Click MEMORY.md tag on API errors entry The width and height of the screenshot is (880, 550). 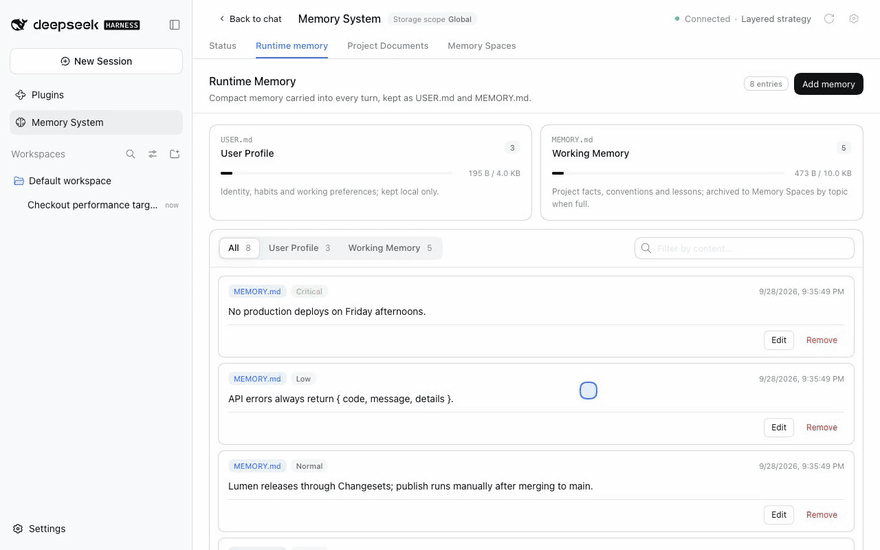click(257, 379)
